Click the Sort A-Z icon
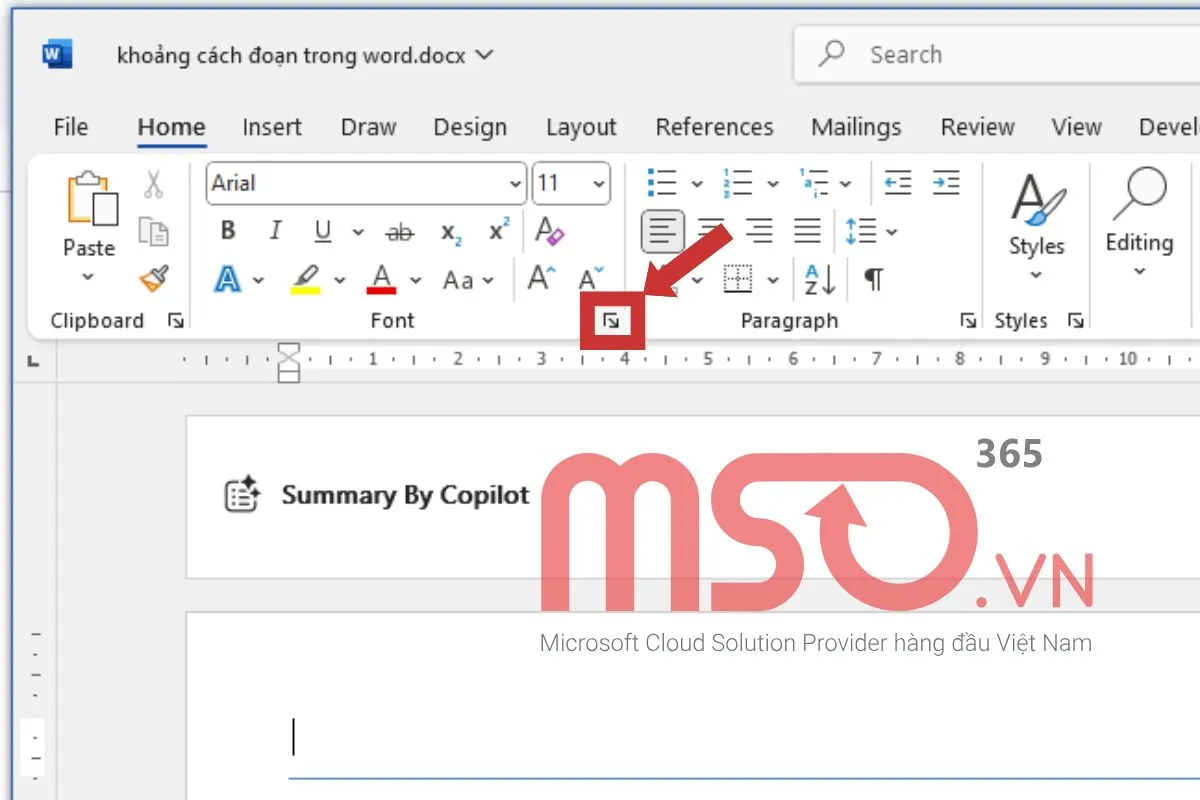1200x800 pixels. 819,280
